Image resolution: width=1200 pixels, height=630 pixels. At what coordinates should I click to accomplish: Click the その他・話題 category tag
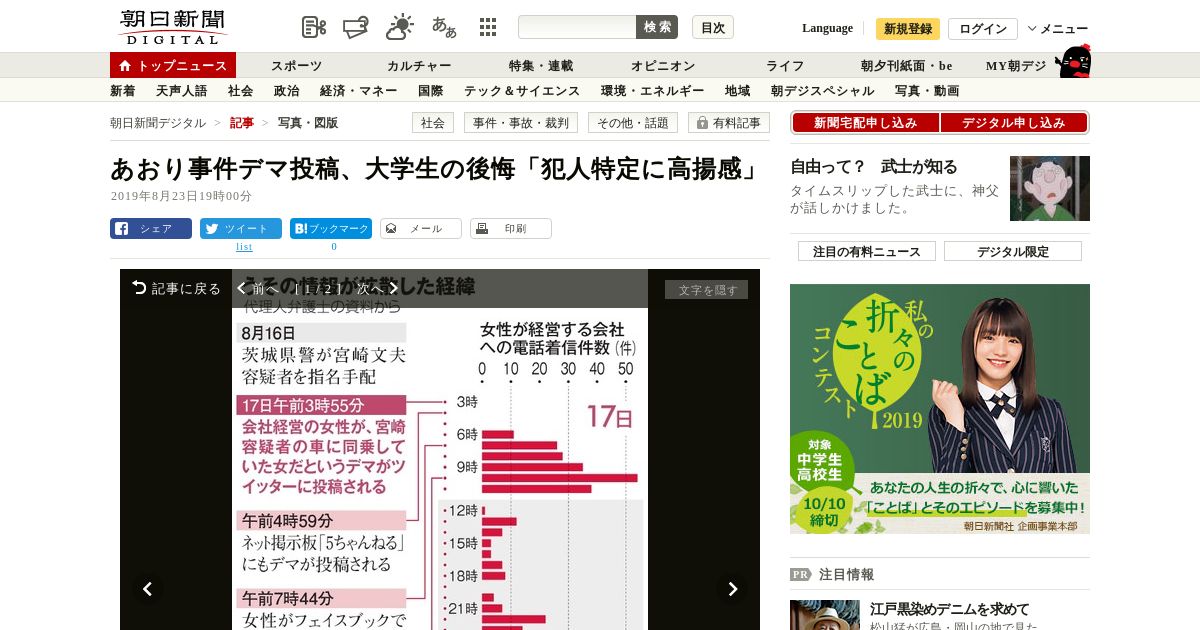tap(633, 123)
